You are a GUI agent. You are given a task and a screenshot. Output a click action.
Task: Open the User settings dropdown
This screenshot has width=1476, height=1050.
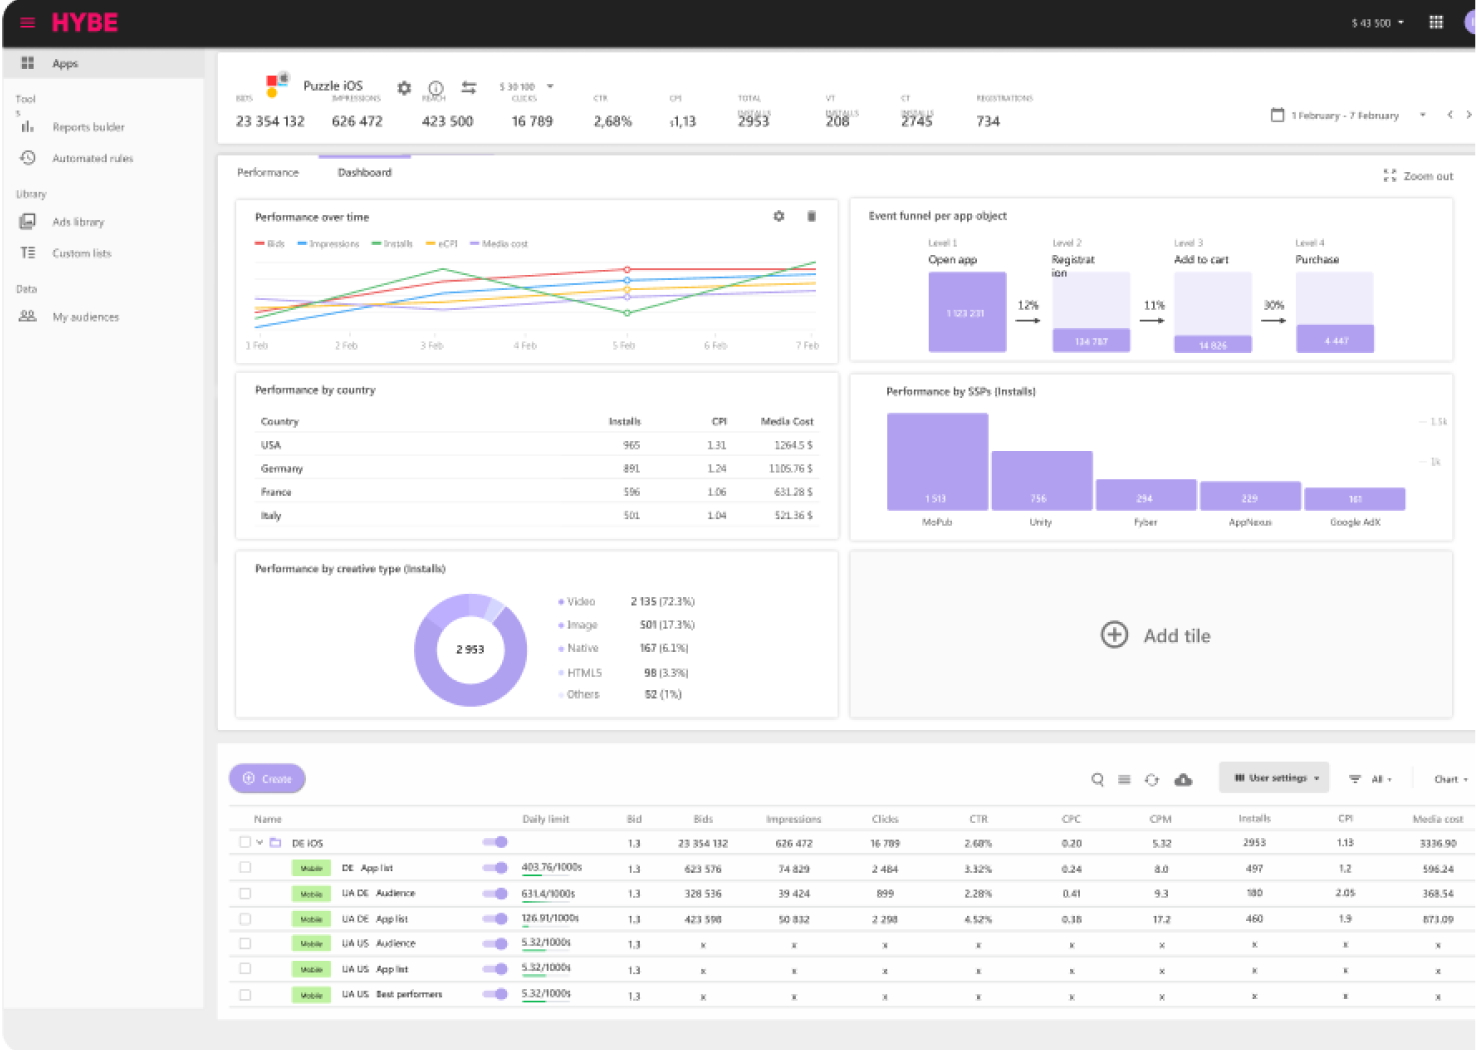click(x=1275, y=778)
